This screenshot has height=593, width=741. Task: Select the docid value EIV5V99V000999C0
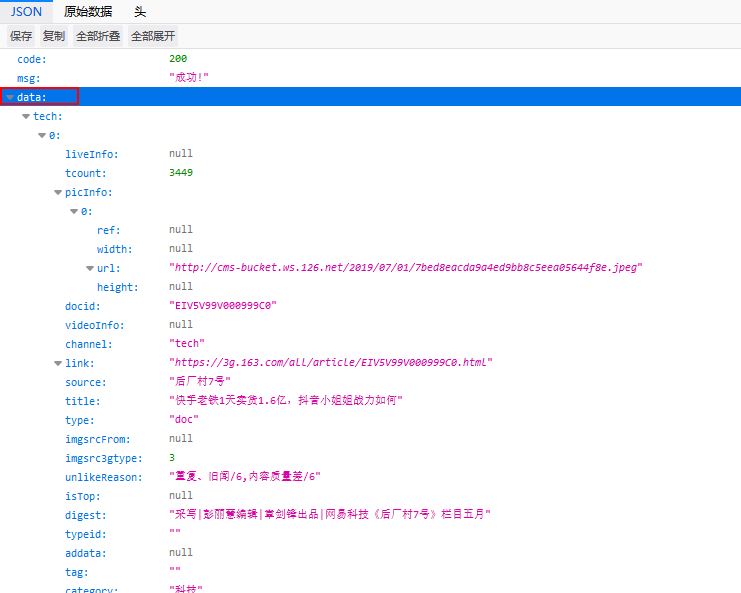pos(223,305)
